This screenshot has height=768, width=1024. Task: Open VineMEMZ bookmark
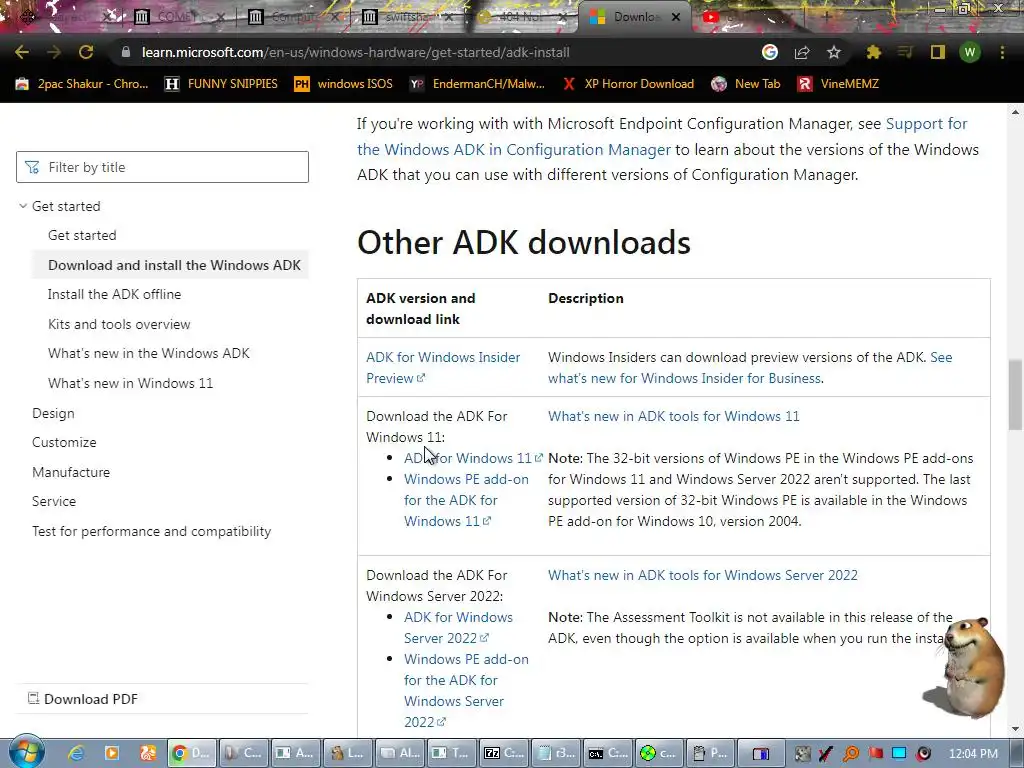[839, 84]
